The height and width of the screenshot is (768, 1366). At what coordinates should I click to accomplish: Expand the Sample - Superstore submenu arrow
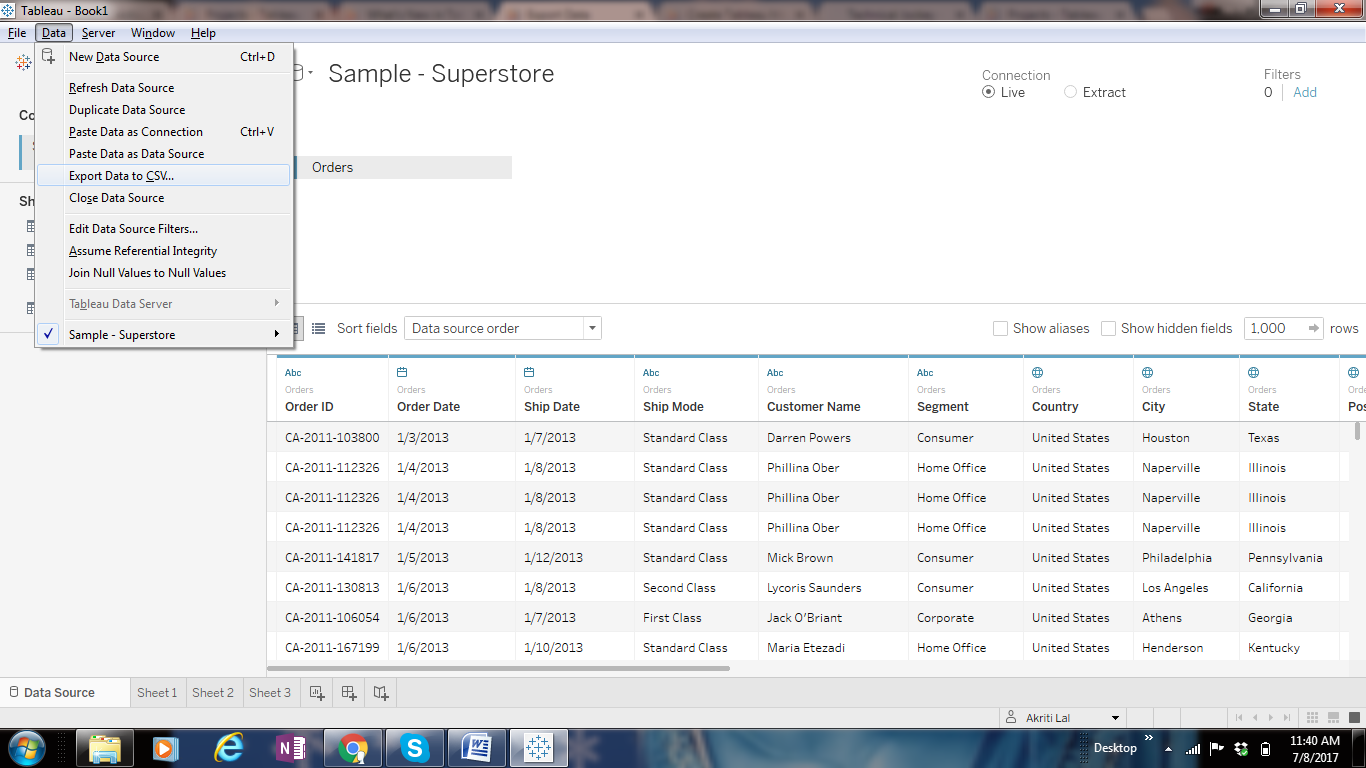coord(277,334)
